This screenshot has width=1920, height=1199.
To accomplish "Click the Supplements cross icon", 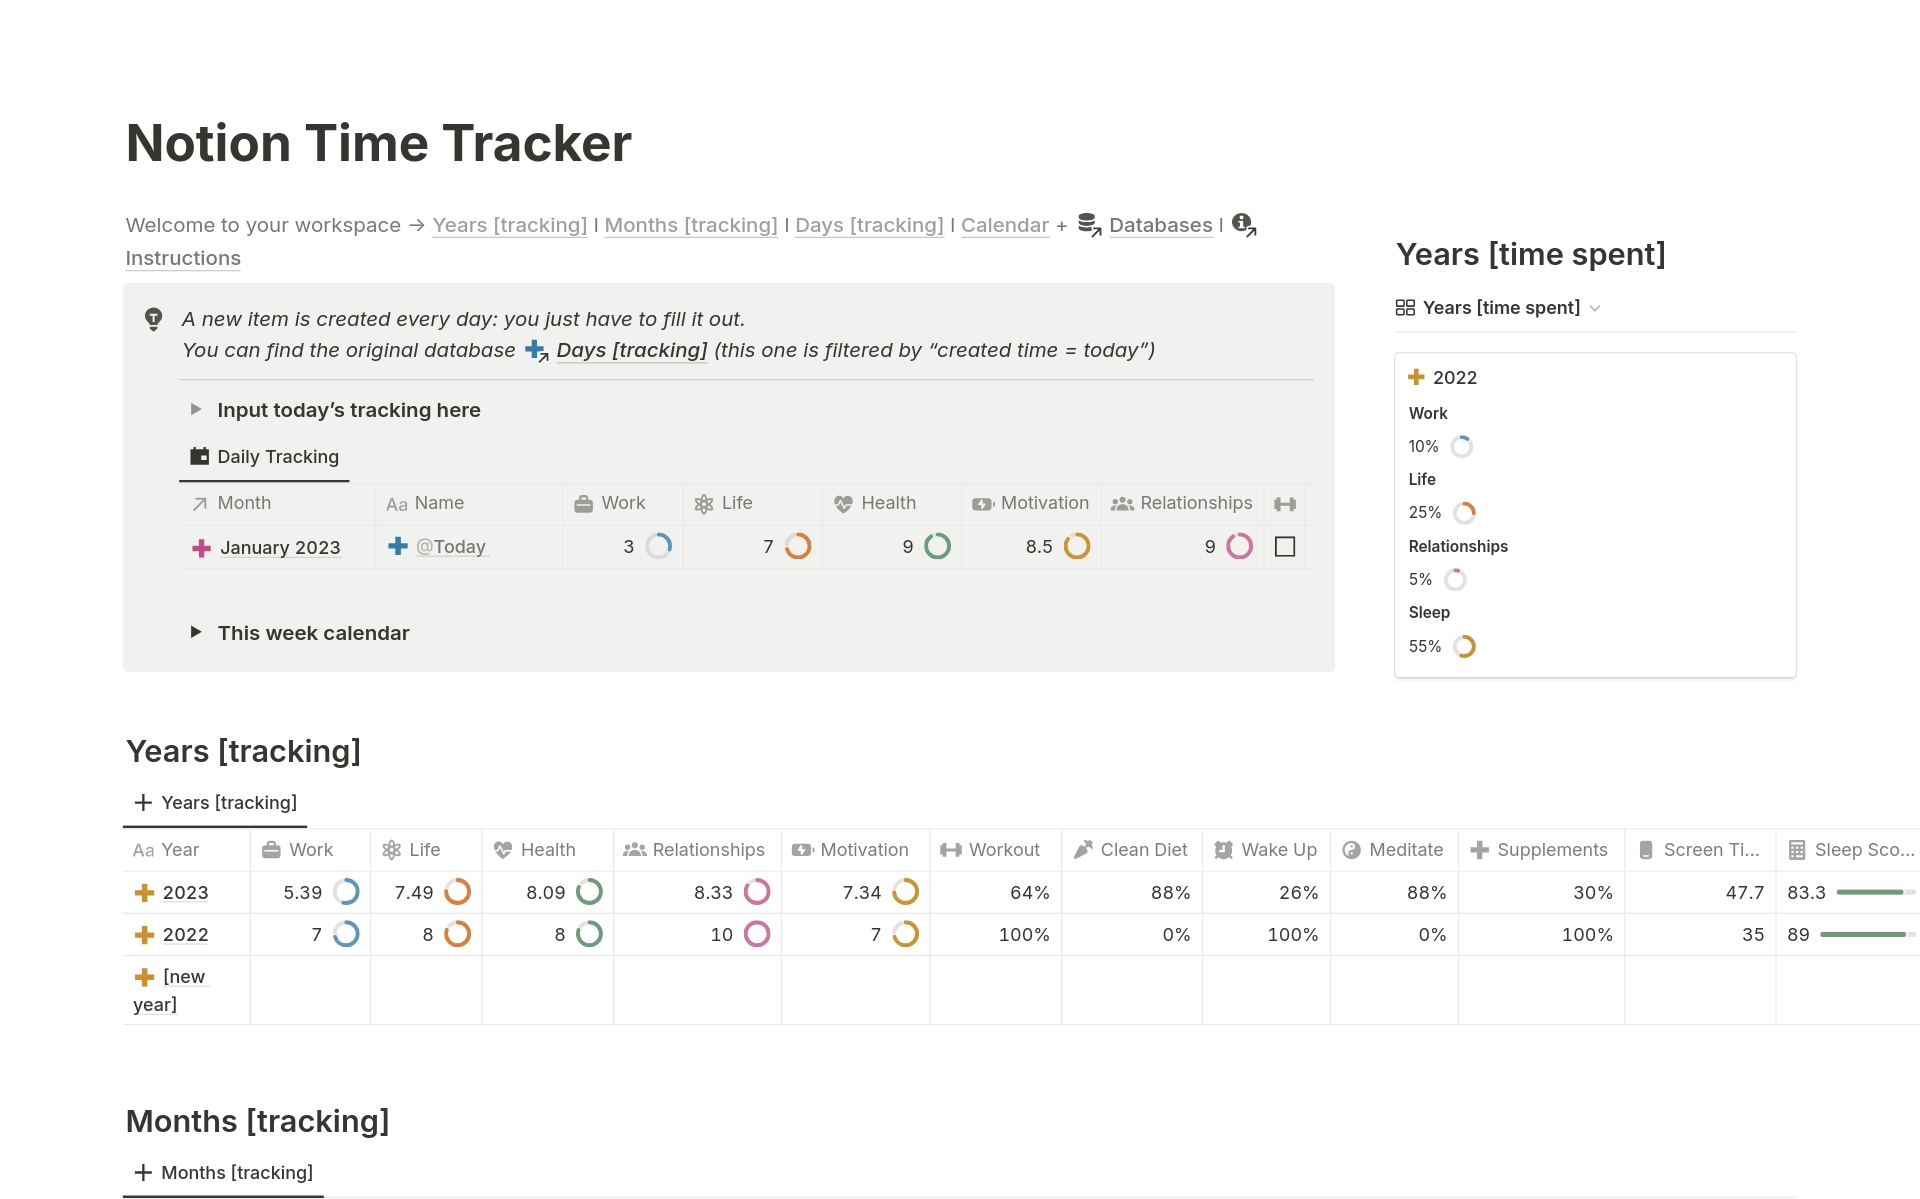I will (x=1479, y=850).
